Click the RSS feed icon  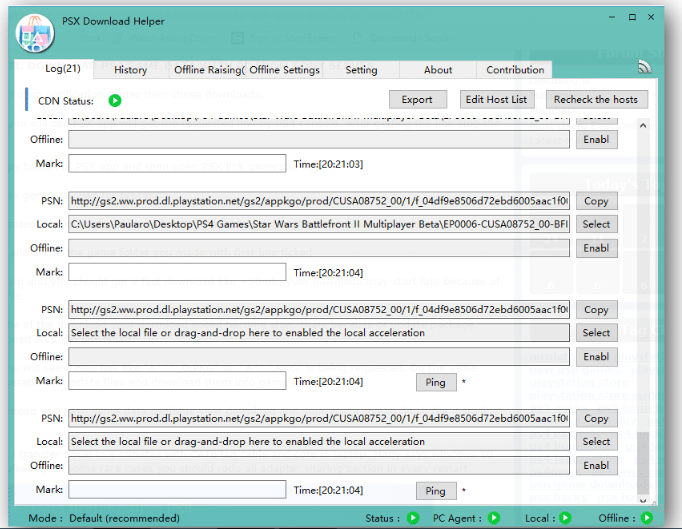point(645,67)
